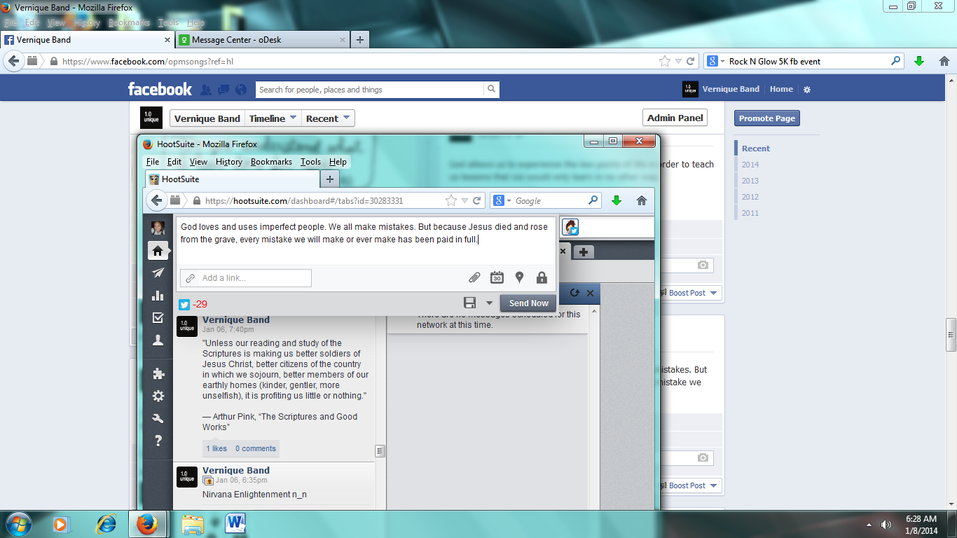957x538 pixels.
Task: Refresh the stream with the circular arrow icon
Action: click(574, 293)
